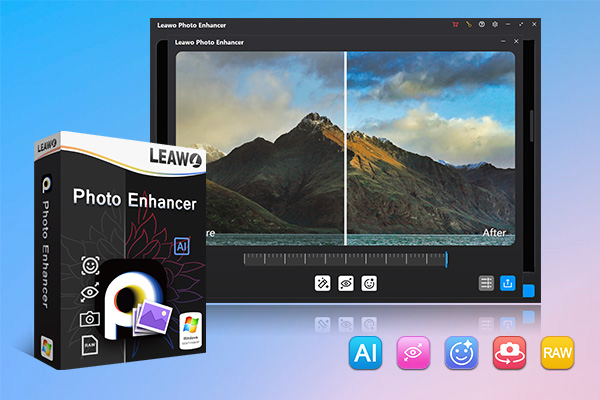Click the blue export image button
Image resolution: width=600 pixels, height=400 pixels.
click(508, 283)
